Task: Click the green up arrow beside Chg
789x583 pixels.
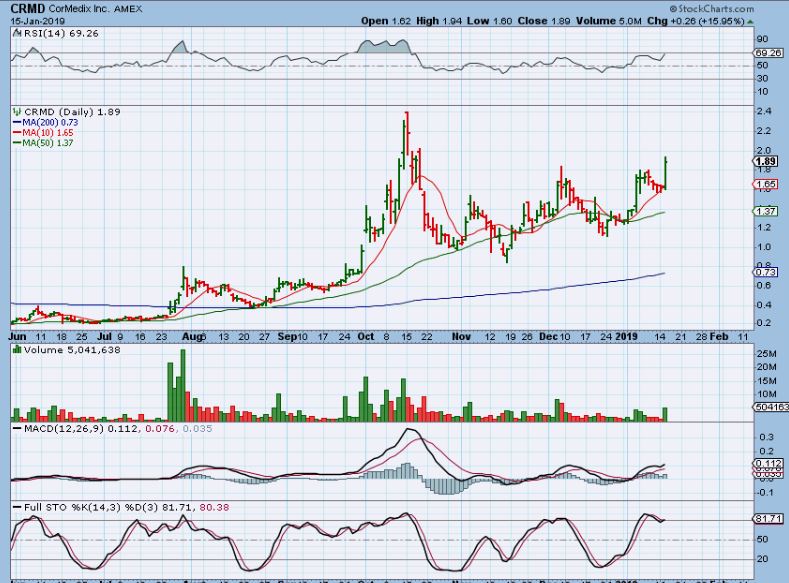Action: pos(750,22)
